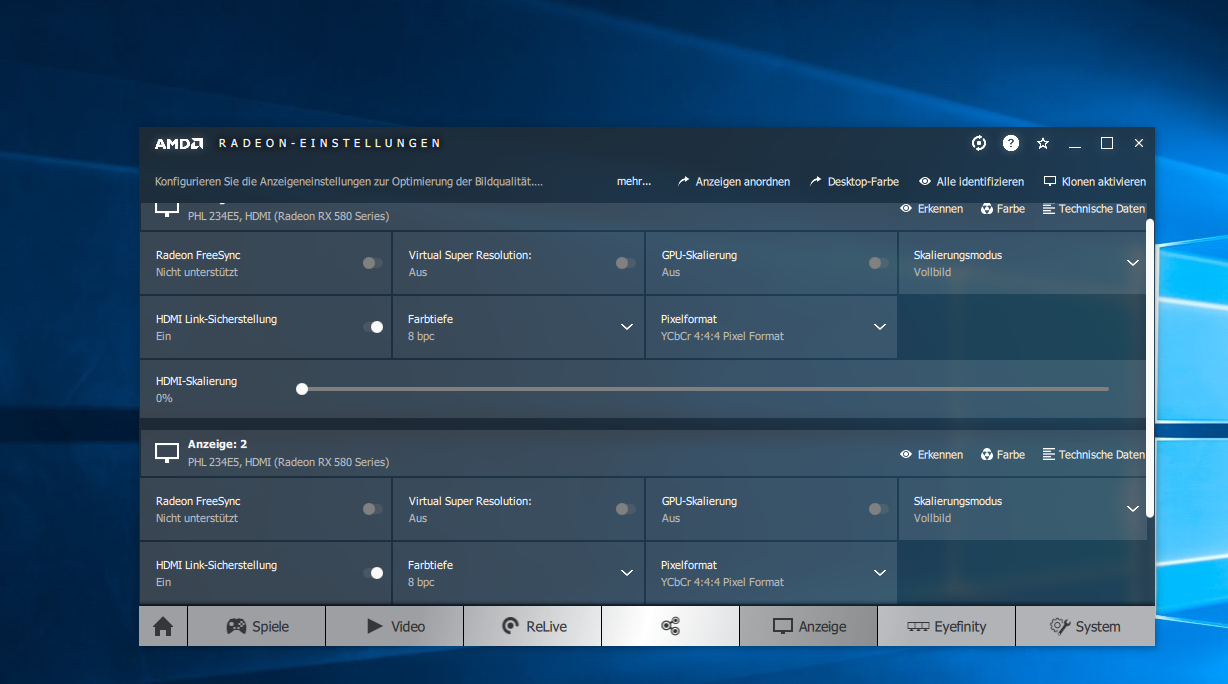Click the Farbe label for Anzeige 2
This screenshot has width=1228, height=684.
tap(1011, 455)
